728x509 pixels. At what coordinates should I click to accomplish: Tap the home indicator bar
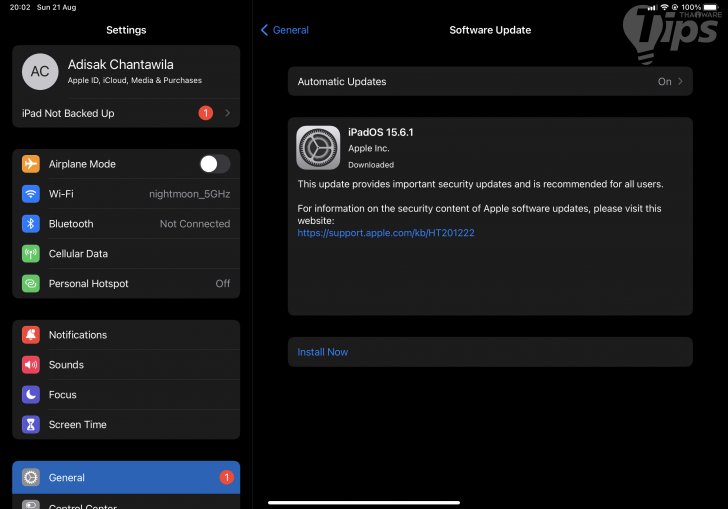coord(364,502)
